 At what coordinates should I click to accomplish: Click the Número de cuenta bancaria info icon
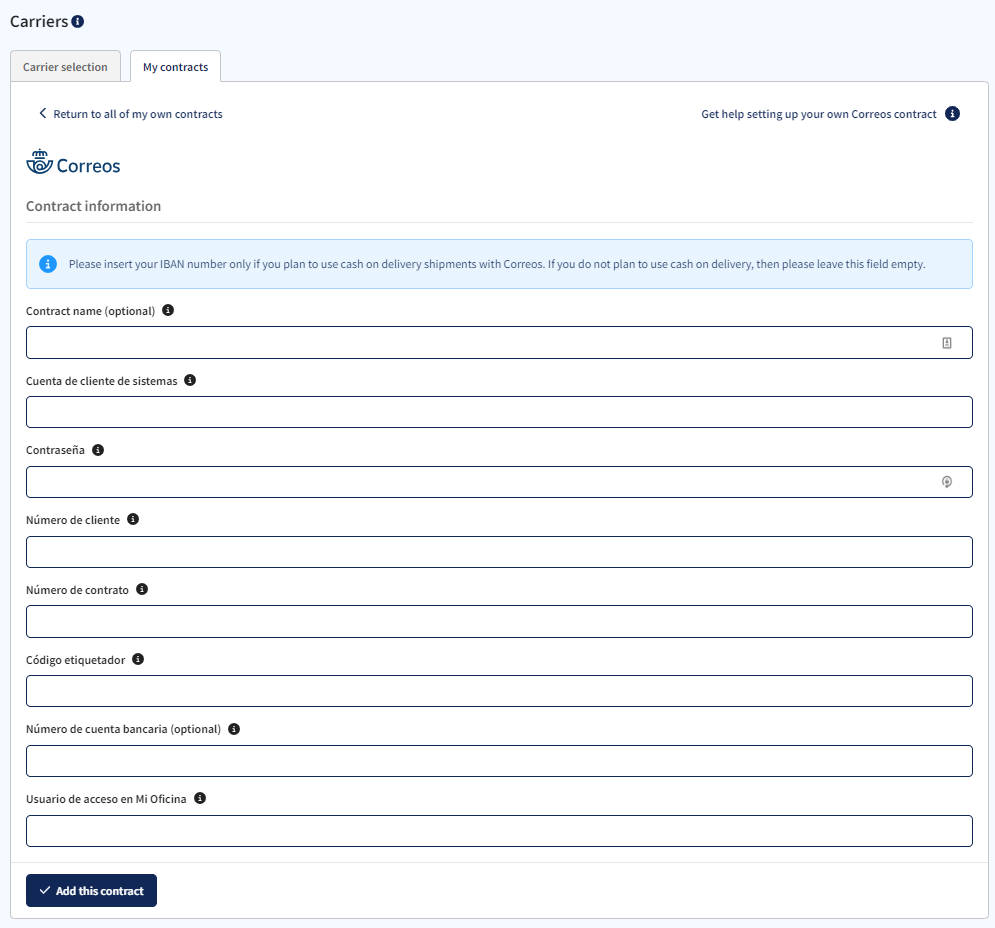233,728
